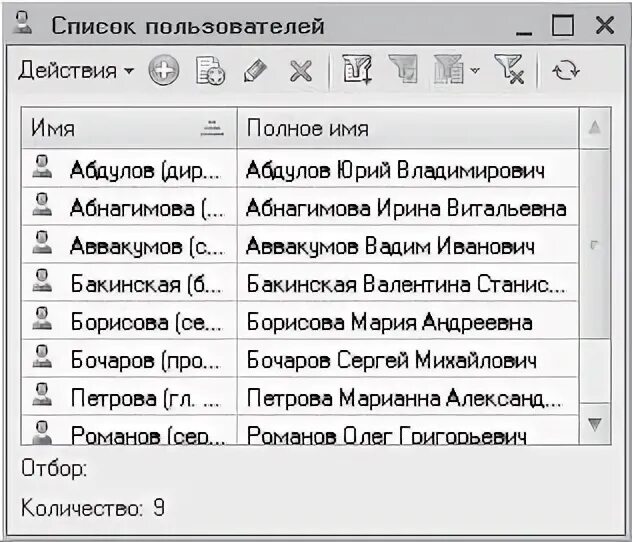Click the X delete user icon
This screenshot has height=542, width=632.
point(301,71)
